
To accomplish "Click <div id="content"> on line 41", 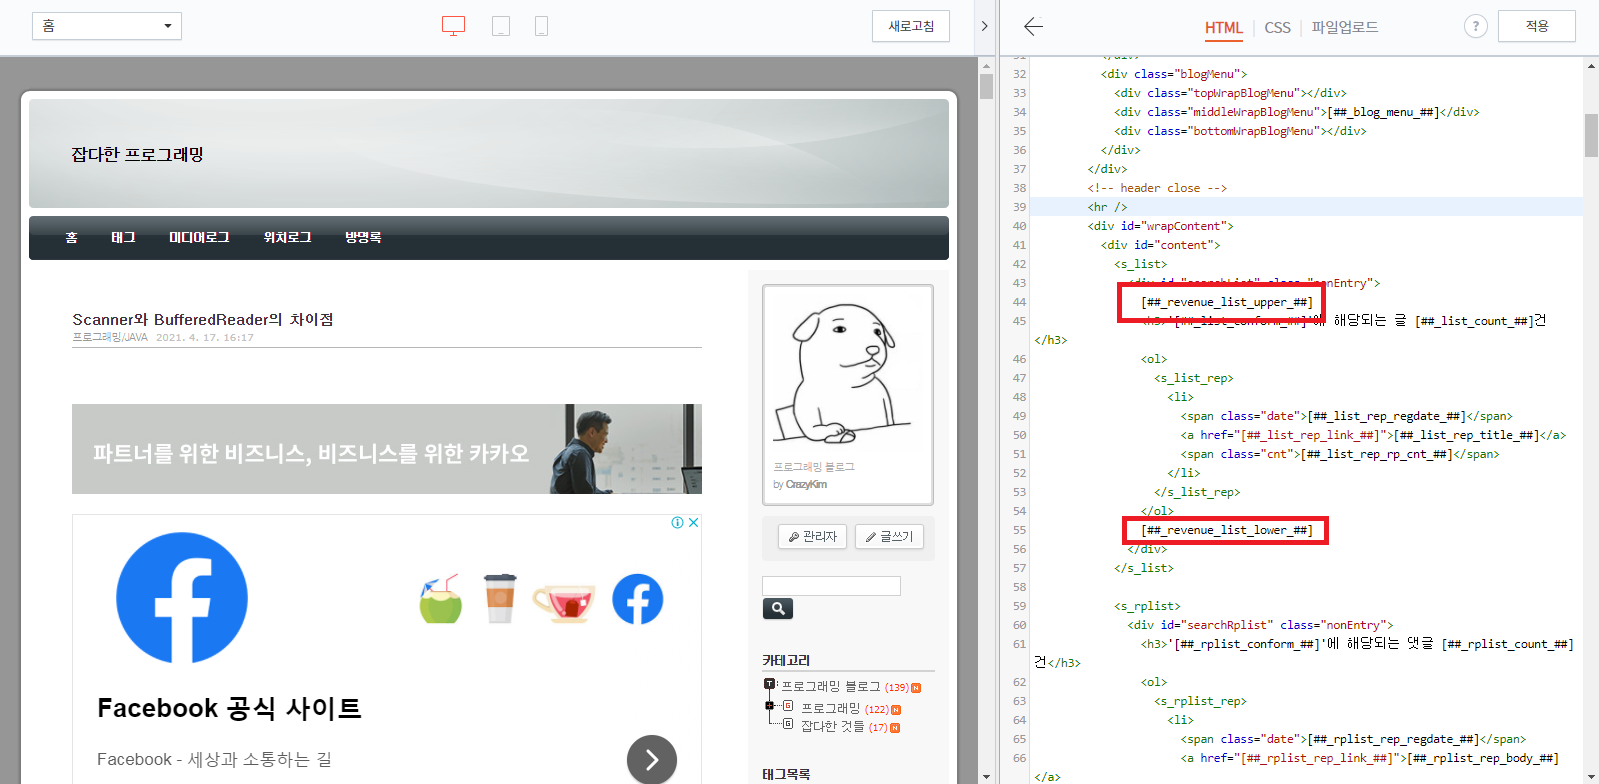I will [1161, 245].
